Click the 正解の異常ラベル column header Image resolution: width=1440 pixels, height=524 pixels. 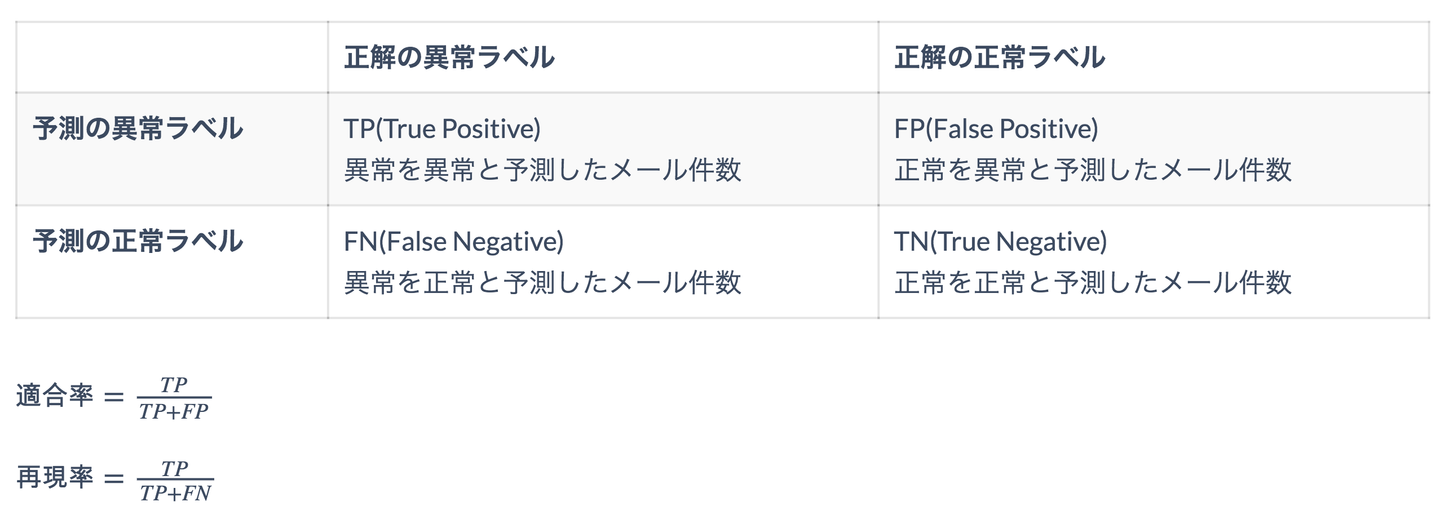tap(449, 58)
